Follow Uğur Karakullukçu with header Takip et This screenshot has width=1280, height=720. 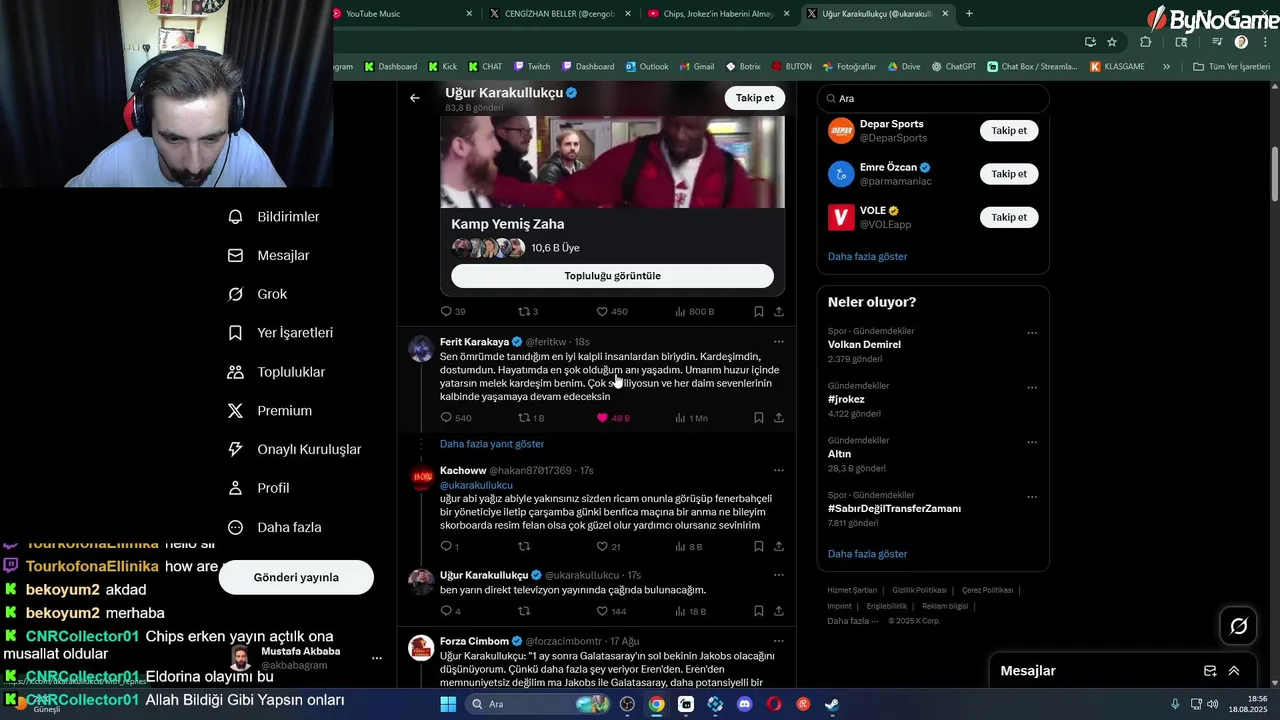(x=755, y=98)
